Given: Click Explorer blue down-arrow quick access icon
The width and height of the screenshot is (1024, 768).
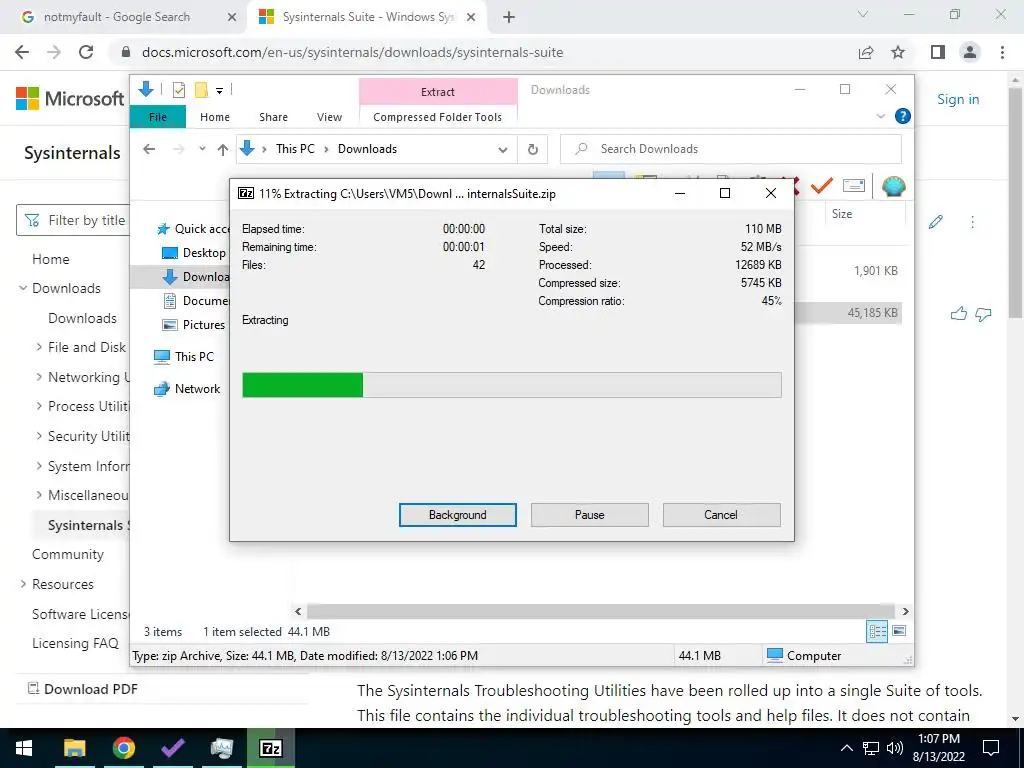Looking at the screenshot, I should pos(146,89).
